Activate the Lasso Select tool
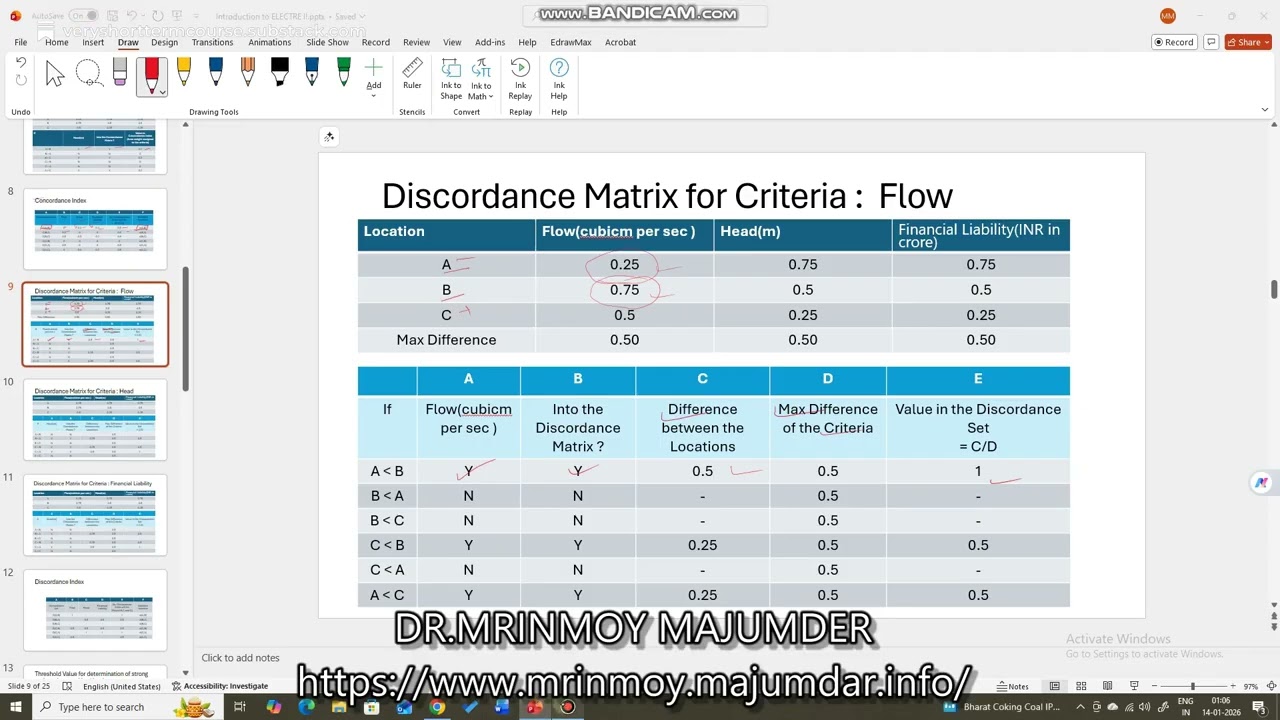1280x720 pixels. pos(88,73)
